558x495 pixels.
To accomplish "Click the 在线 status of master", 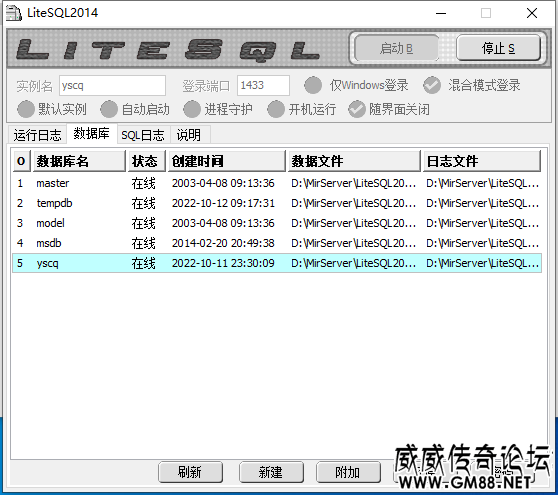I will pos(143,183).
